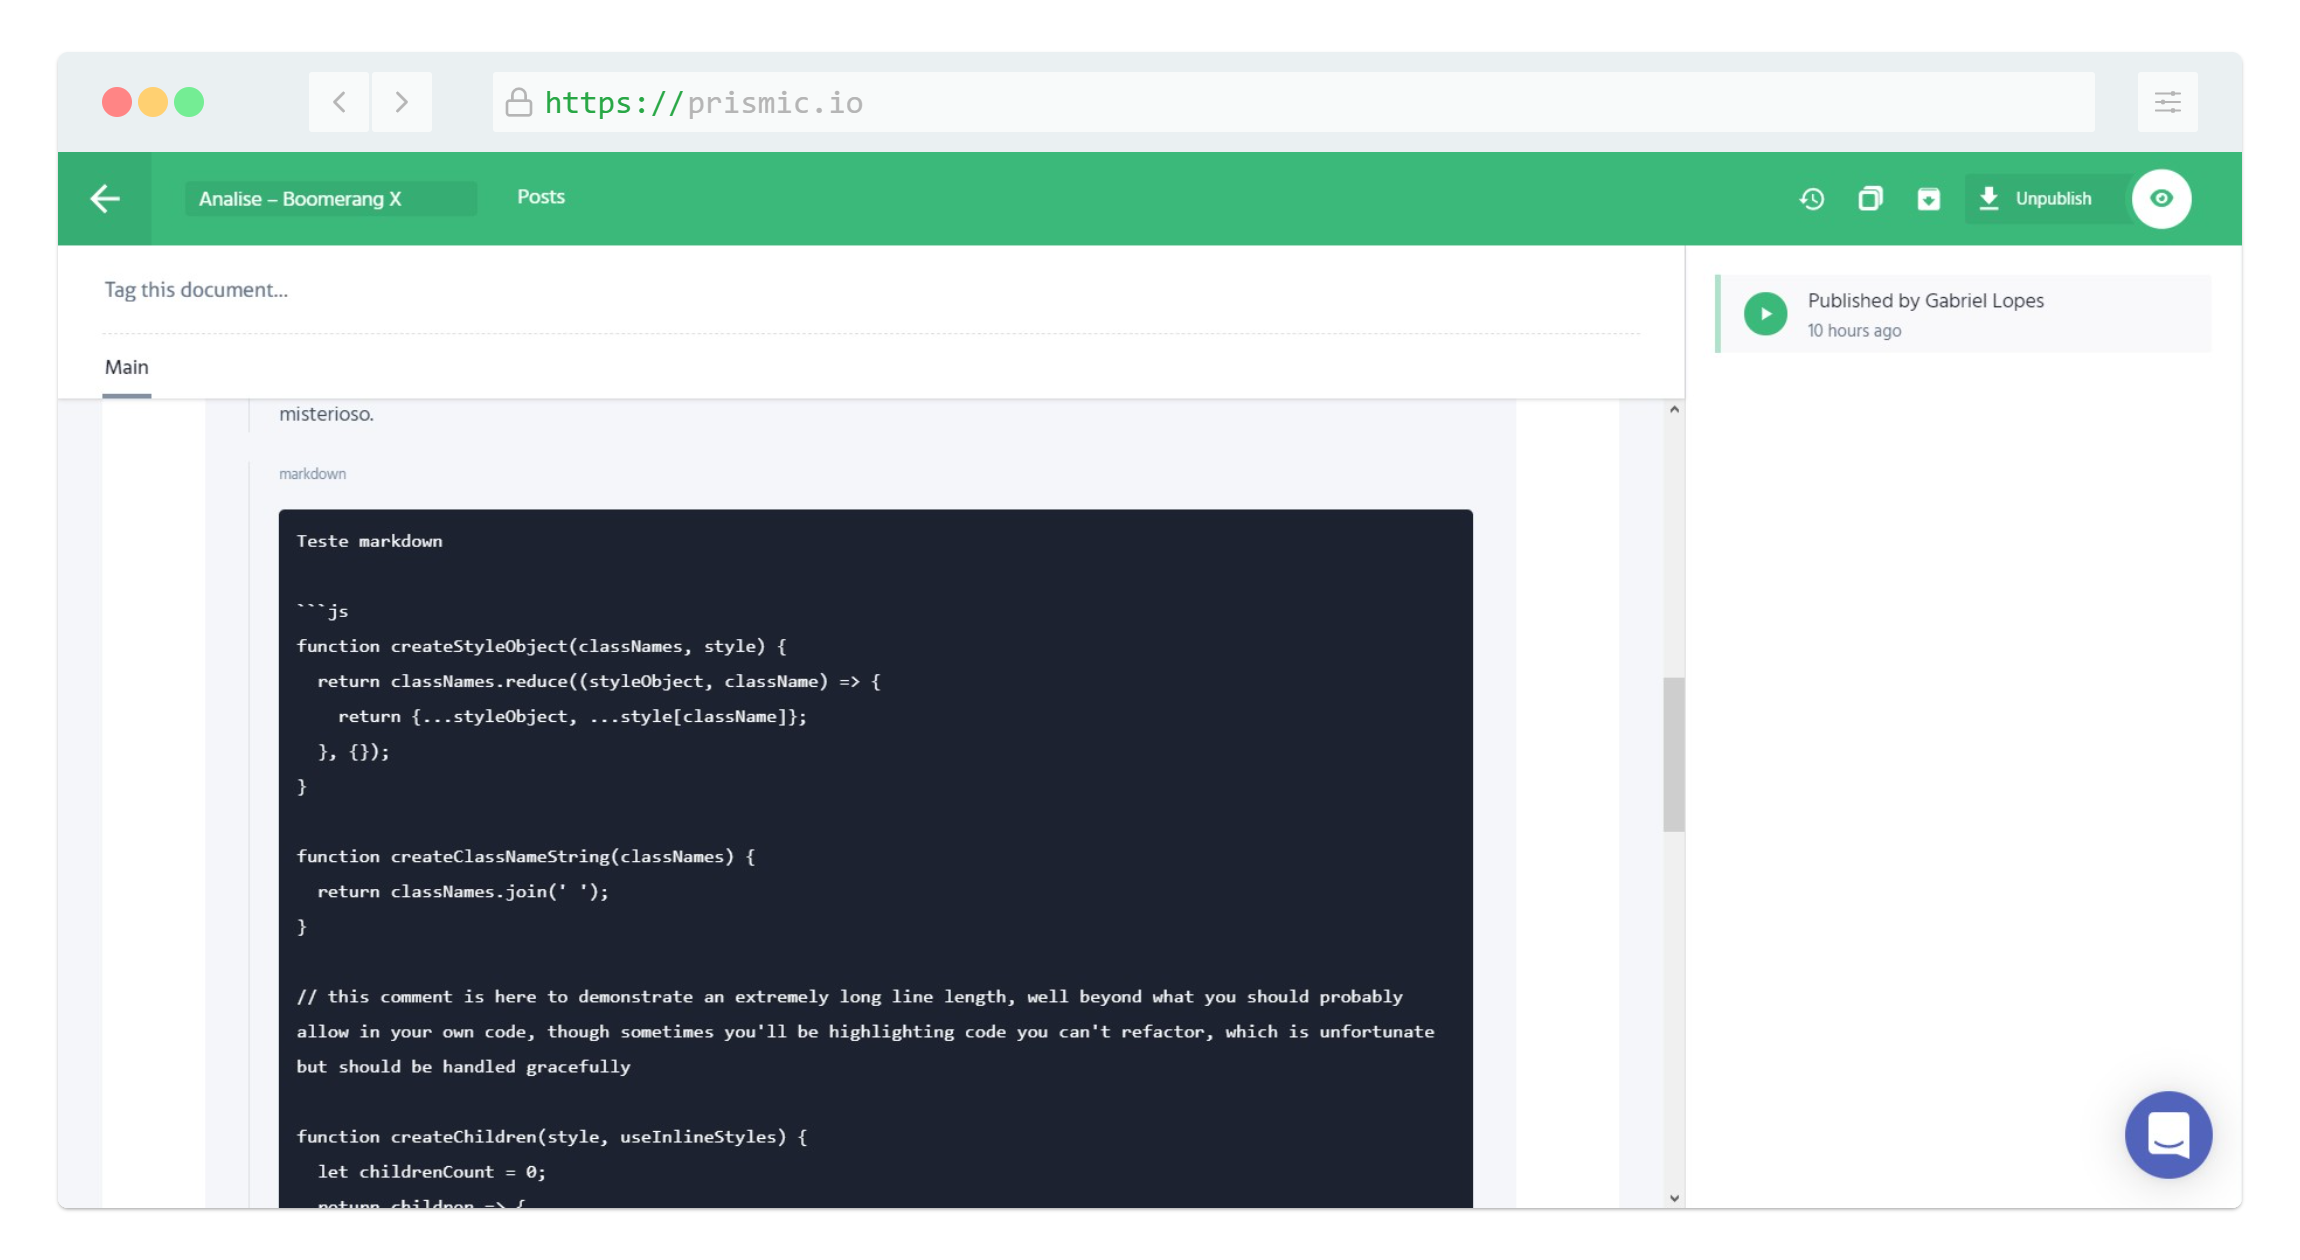
Task: Archive the document with box icon
Action: pyautogui.click(x=1928, y=199)
